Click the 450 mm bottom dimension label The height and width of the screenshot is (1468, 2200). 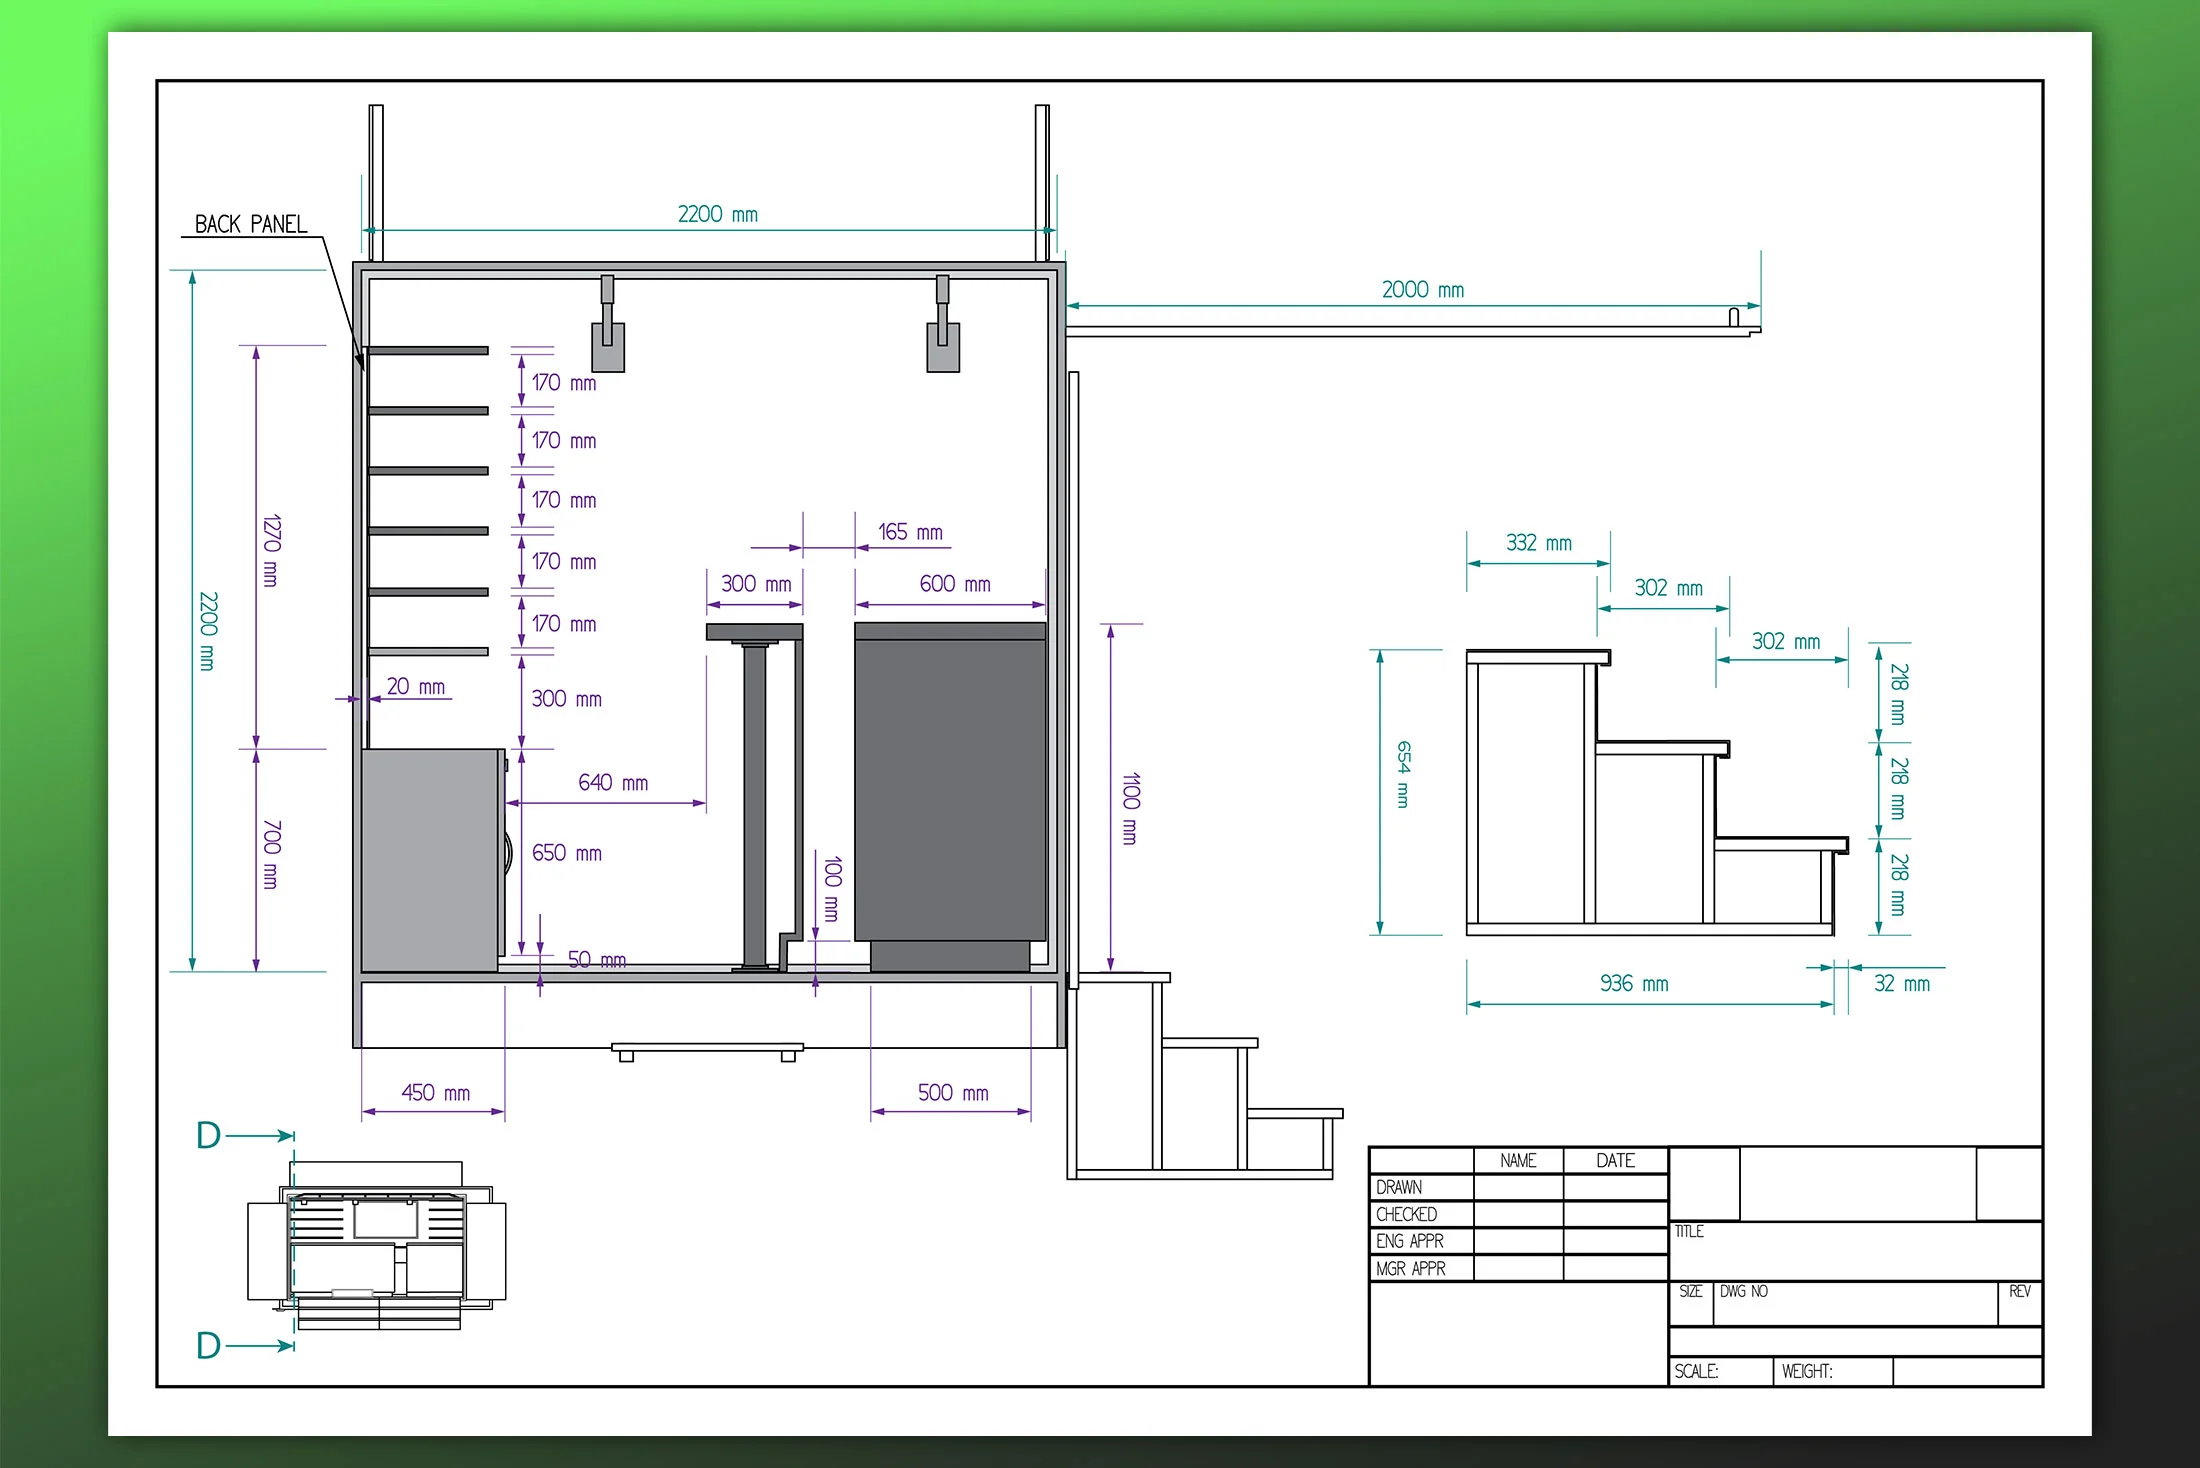coord(435,1093)
